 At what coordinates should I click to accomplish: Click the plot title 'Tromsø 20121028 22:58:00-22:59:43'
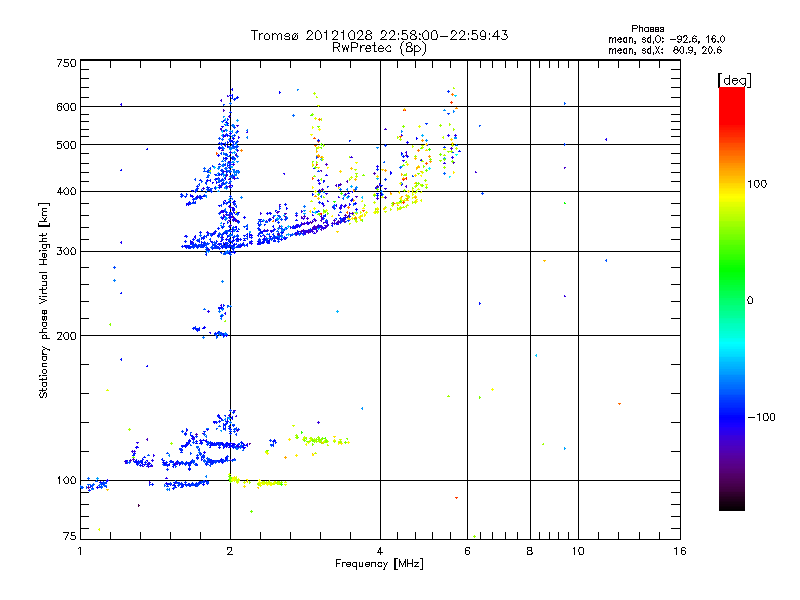379,35
